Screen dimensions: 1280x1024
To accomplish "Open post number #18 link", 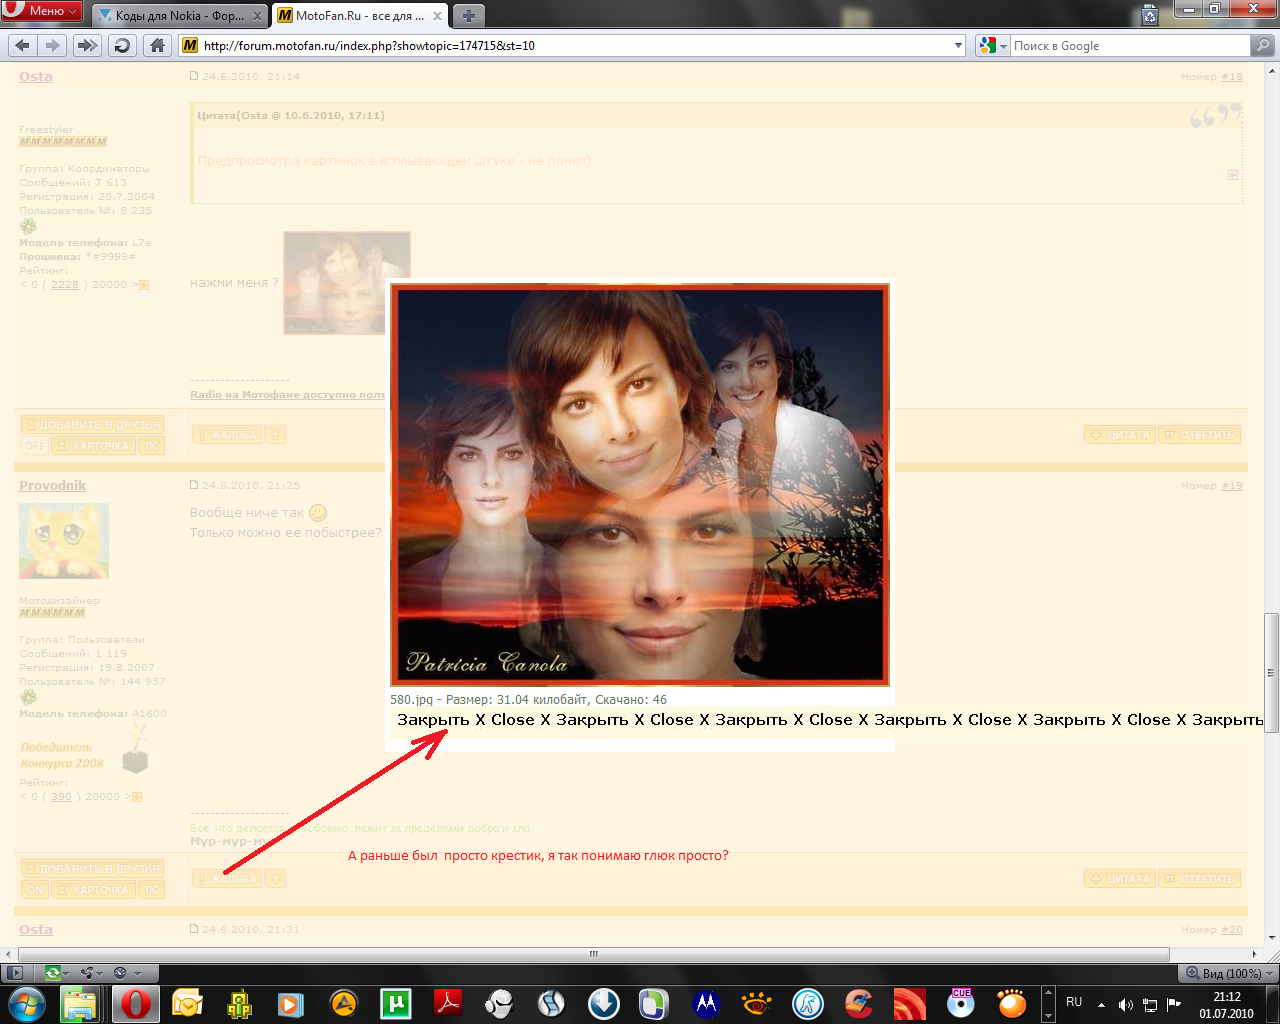I will click(1231, 76).
